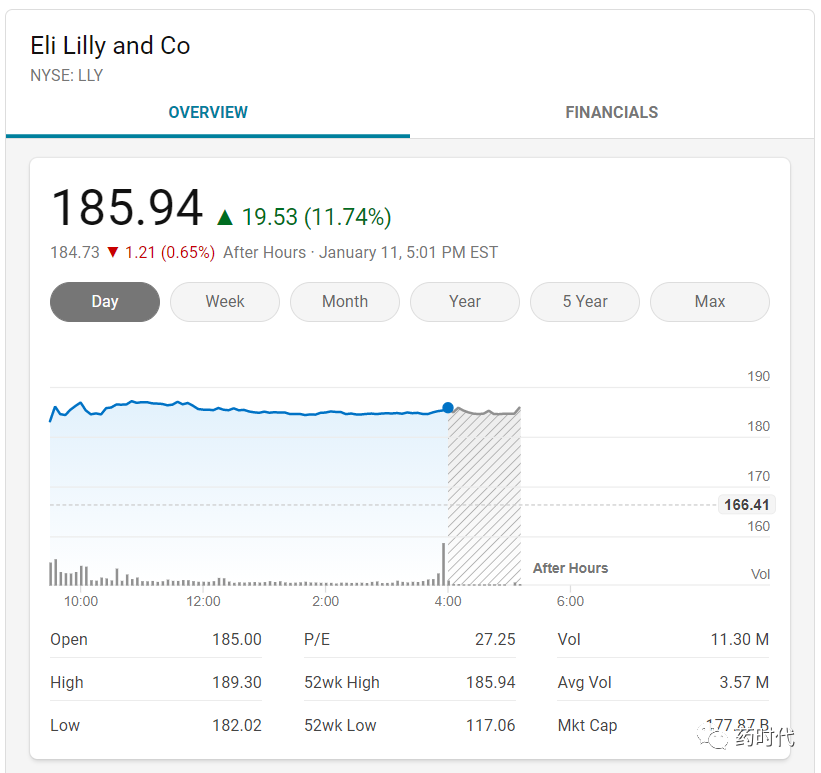Click the red down-arrow after-hours icon

click(x=113, y=252)
